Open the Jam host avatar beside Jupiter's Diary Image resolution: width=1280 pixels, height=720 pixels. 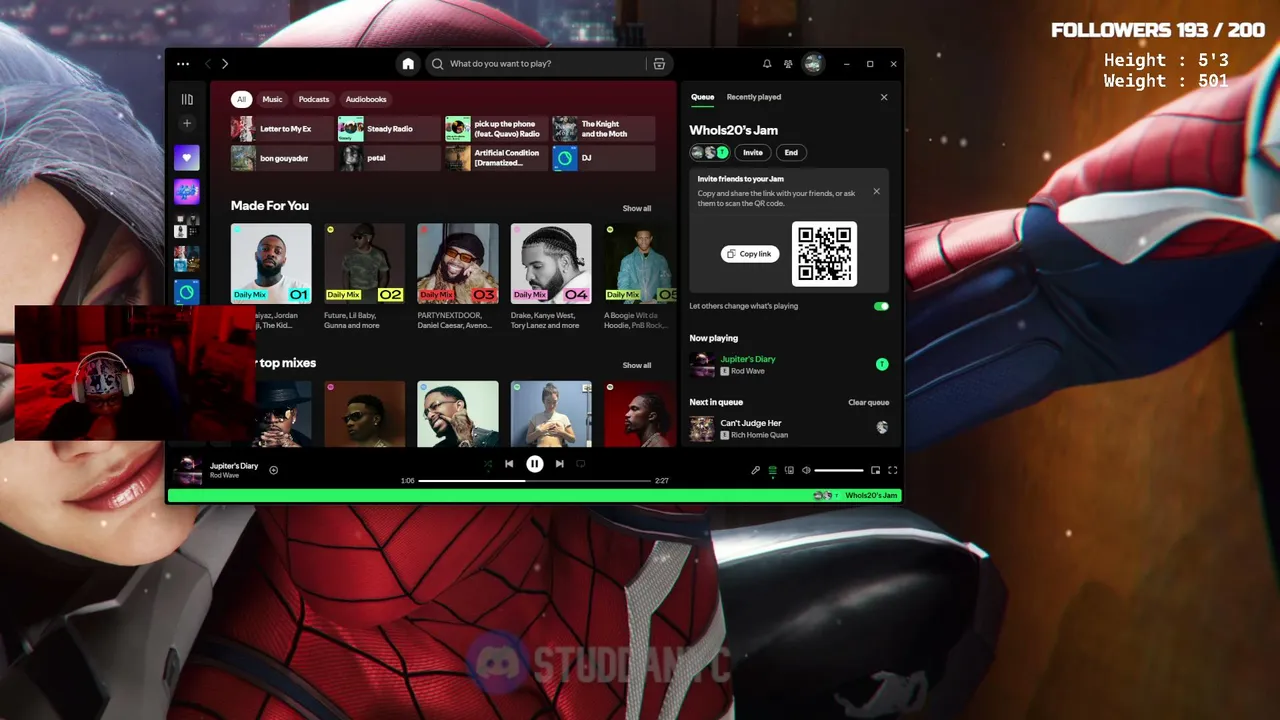click(x=882, y=365)
